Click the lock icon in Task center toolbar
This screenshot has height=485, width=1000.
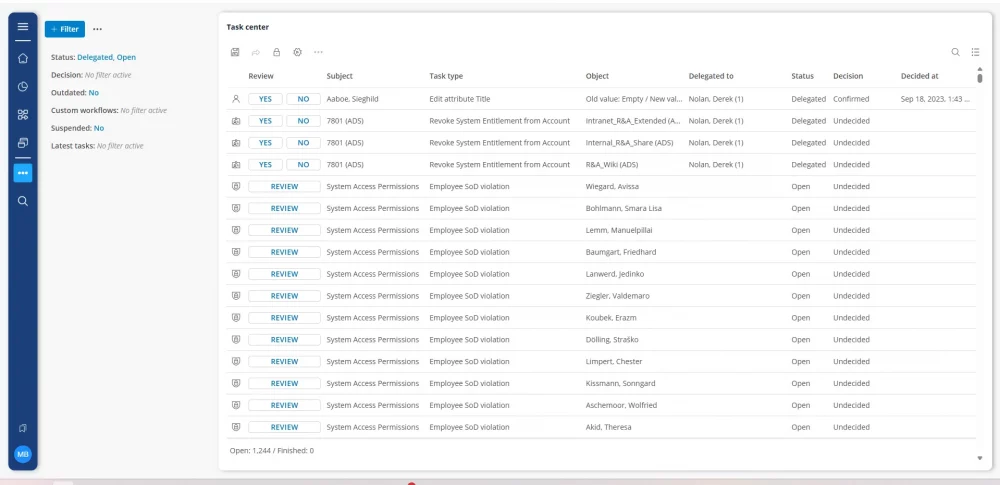276,52
